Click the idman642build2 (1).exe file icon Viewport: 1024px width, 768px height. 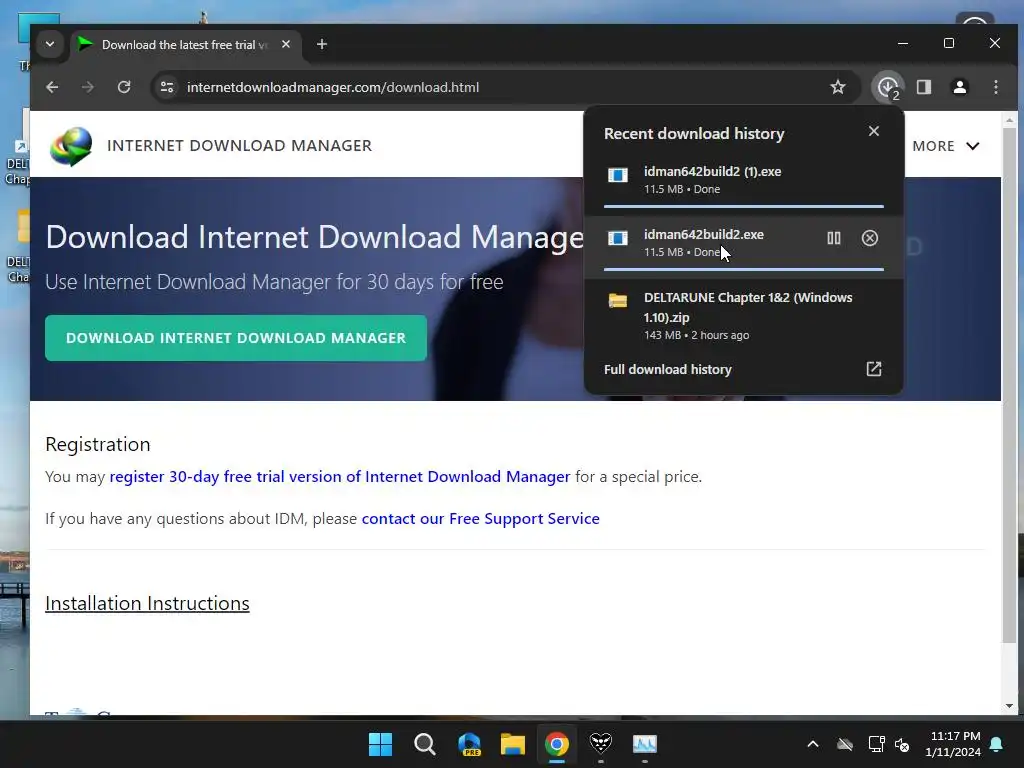(618, 175)
